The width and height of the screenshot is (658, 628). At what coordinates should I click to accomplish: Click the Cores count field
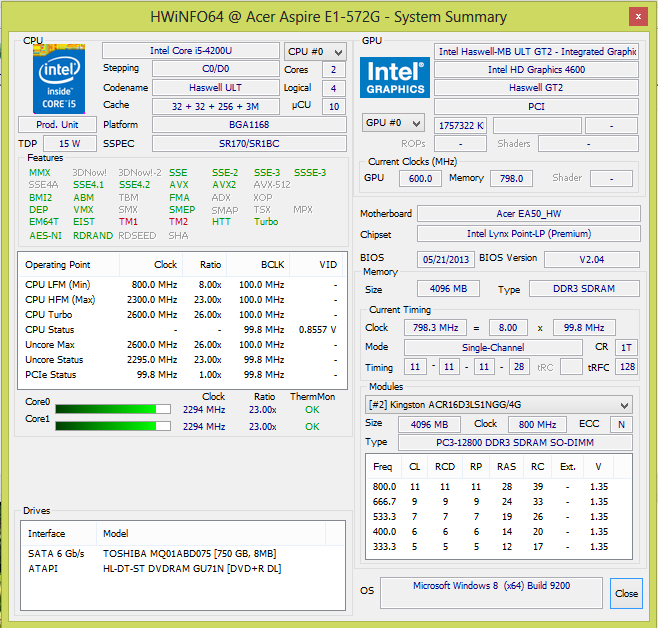click(334, 70)
